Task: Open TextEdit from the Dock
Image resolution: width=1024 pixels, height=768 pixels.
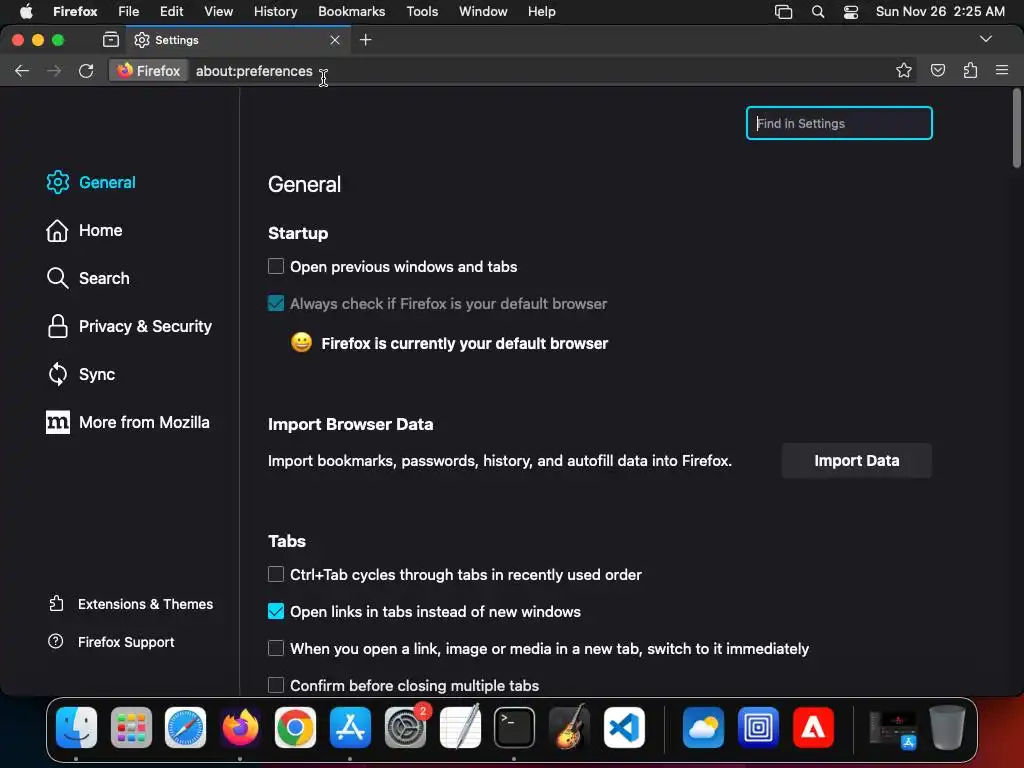Action: (460, 727)
